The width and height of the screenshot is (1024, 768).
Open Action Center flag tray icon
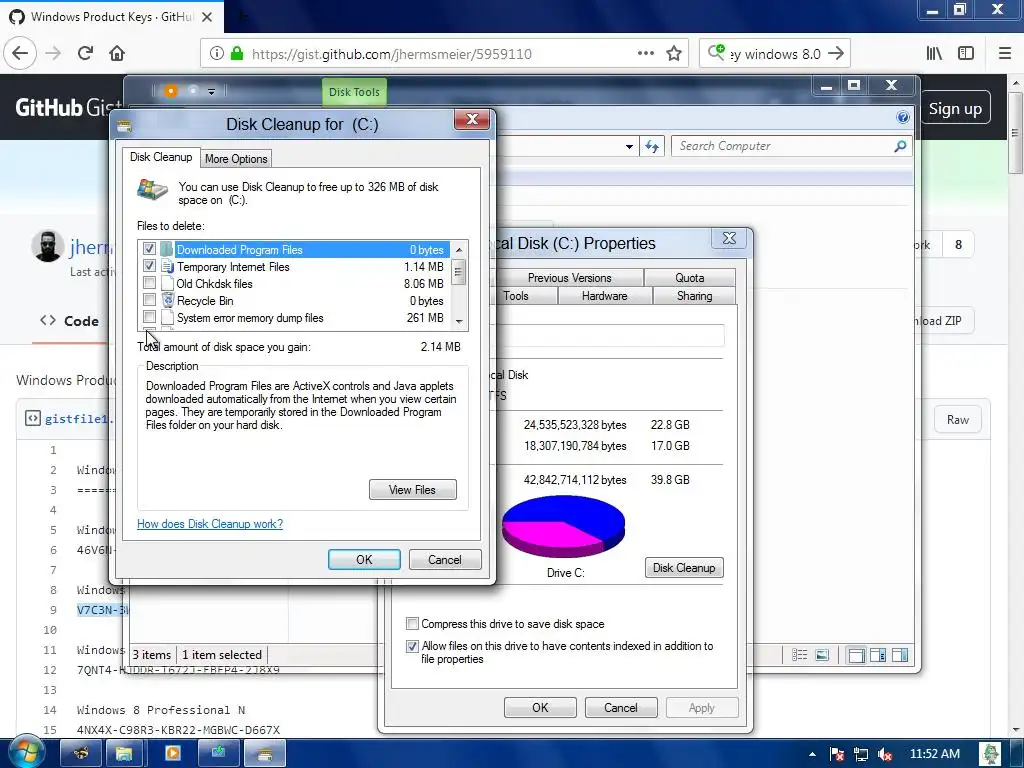tap(837, 754)
